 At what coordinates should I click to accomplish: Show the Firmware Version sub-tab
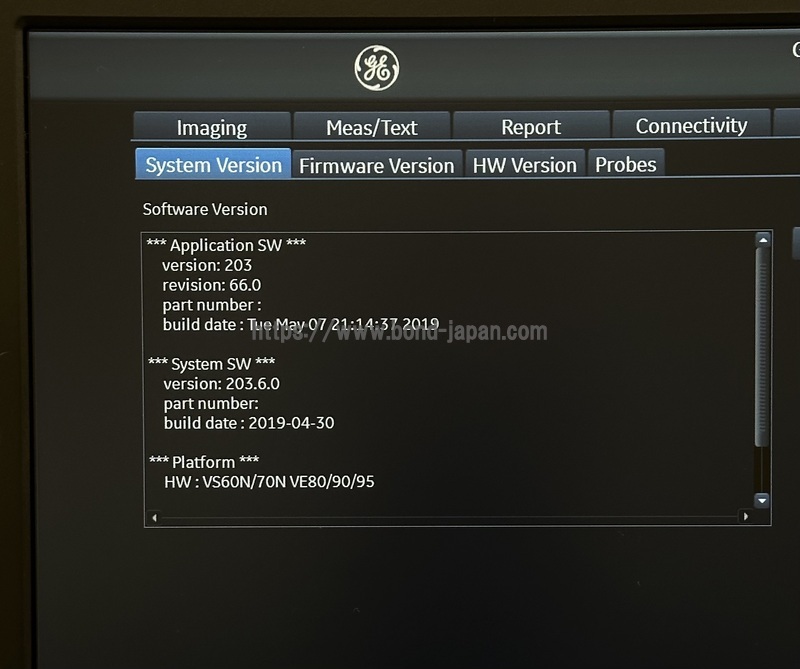[377, 166]
